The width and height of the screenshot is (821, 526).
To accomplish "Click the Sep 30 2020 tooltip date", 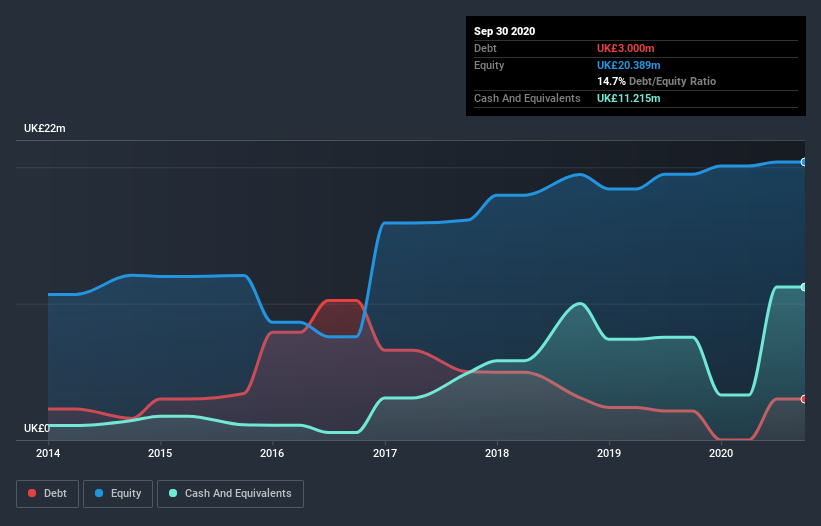I will [x=505, y=31].
